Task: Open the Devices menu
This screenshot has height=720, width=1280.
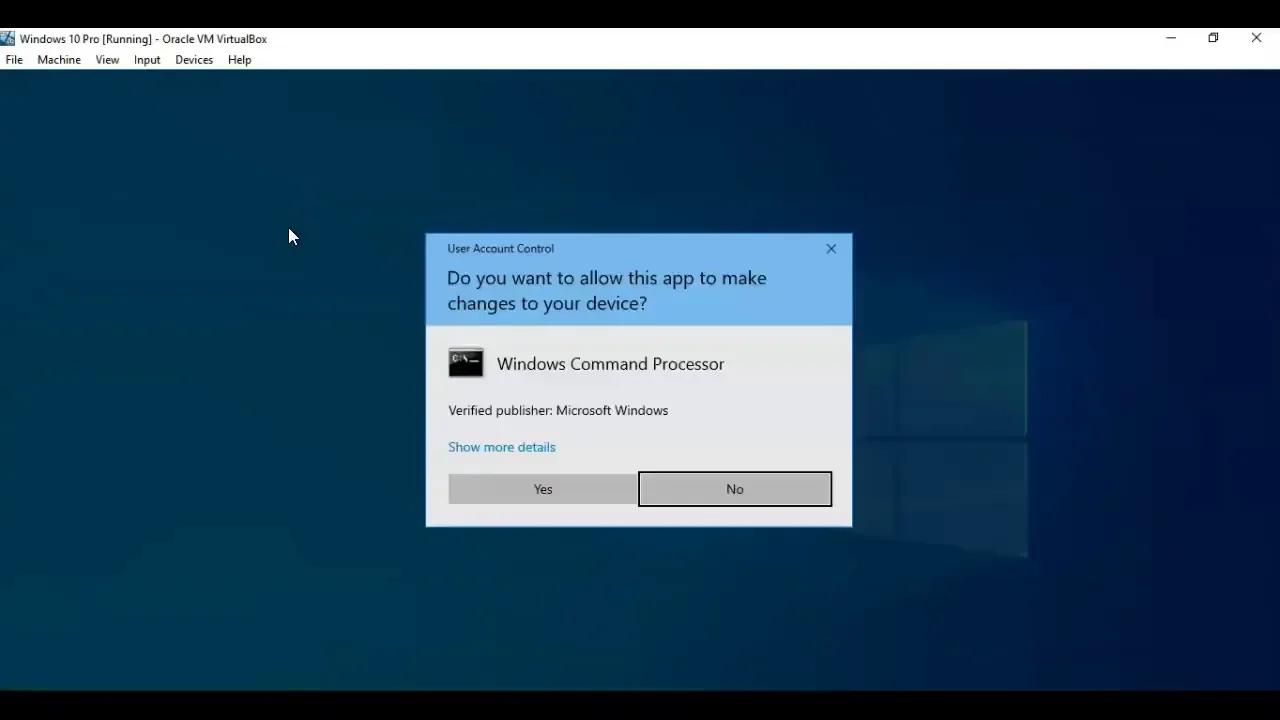Action: 193,60
